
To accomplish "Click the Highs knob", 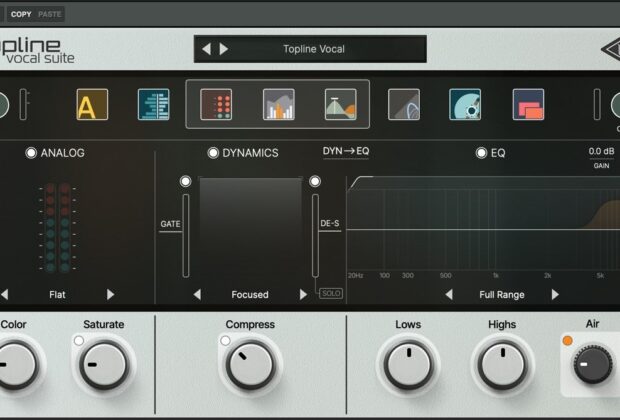I will (502, 365).
